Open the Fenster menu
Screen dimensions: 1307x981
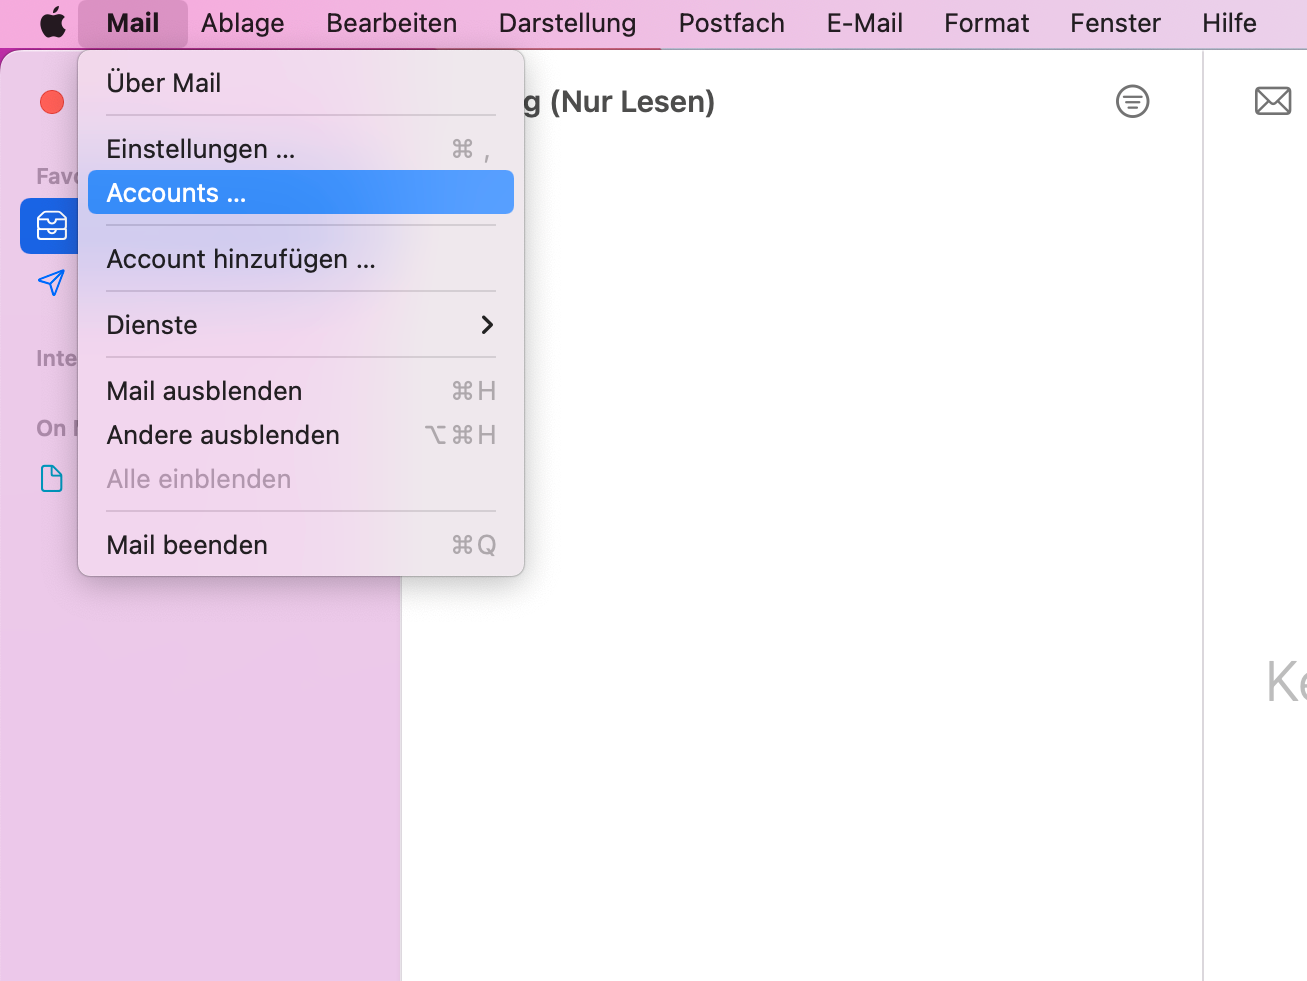pyautogui.click(x=1116, y=23)
